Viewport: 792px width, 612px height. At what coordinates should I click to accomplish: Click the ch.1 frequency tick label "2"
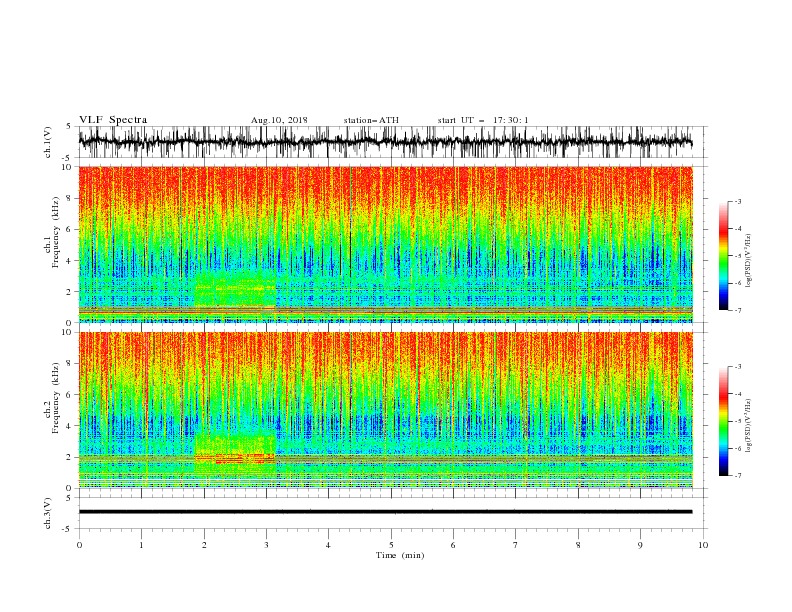(71, 292)
